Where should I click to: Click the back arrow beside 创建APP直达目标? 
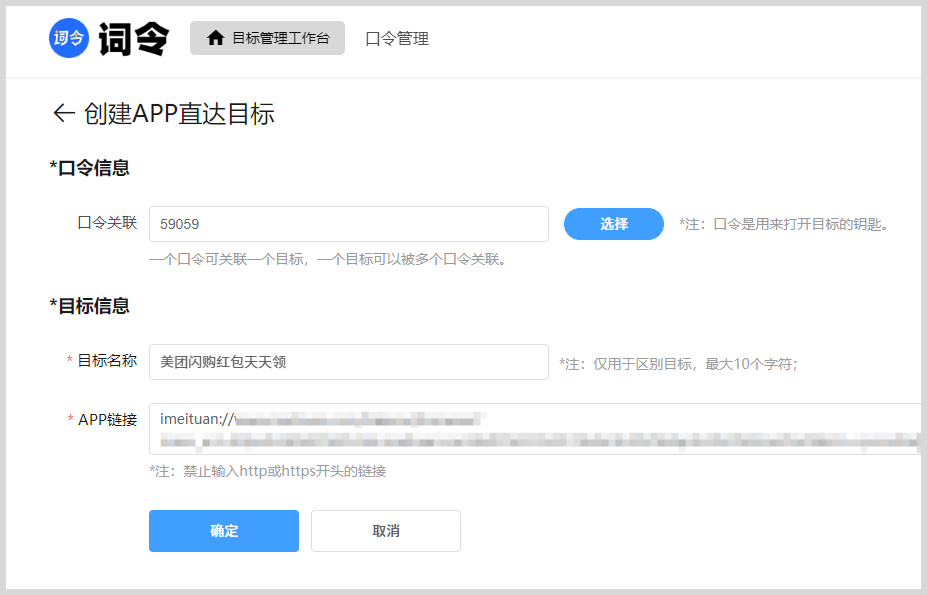tap(62, 114)
